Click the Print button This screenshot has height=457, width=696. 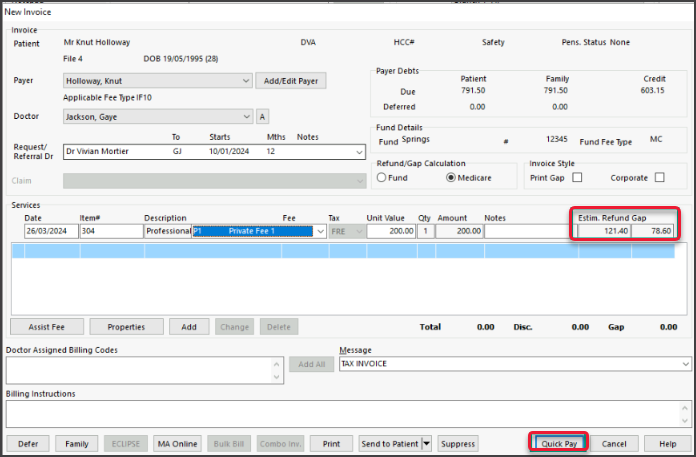(x=331, y=444)
